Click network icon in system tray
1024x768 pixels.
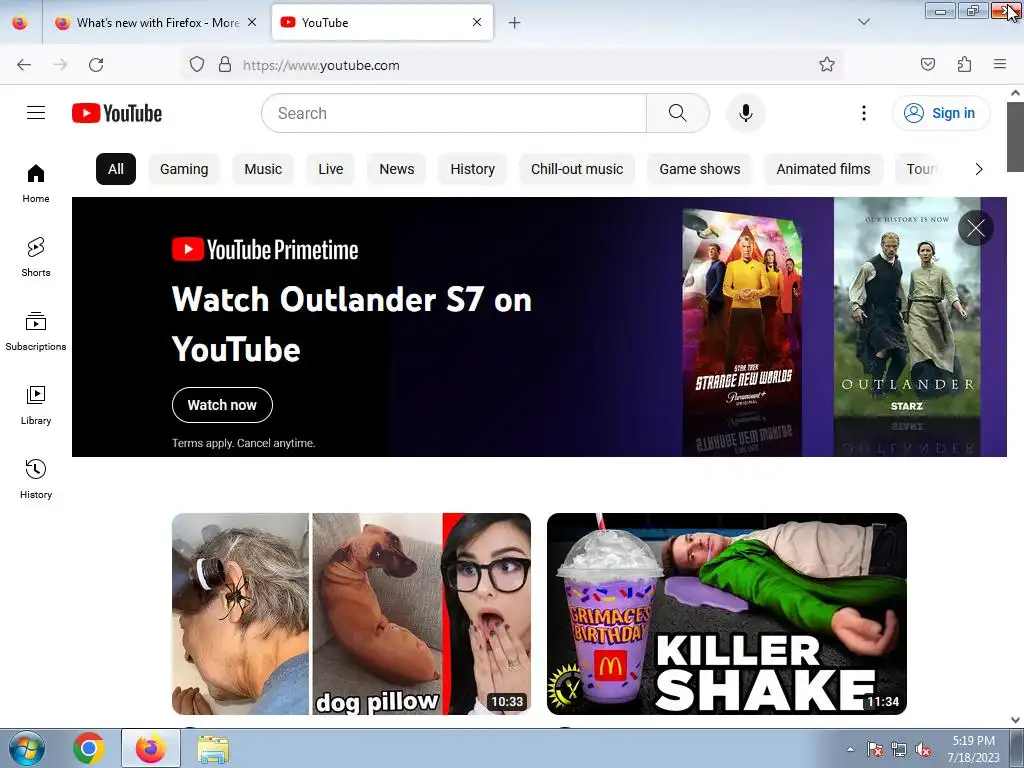[899, 750]
